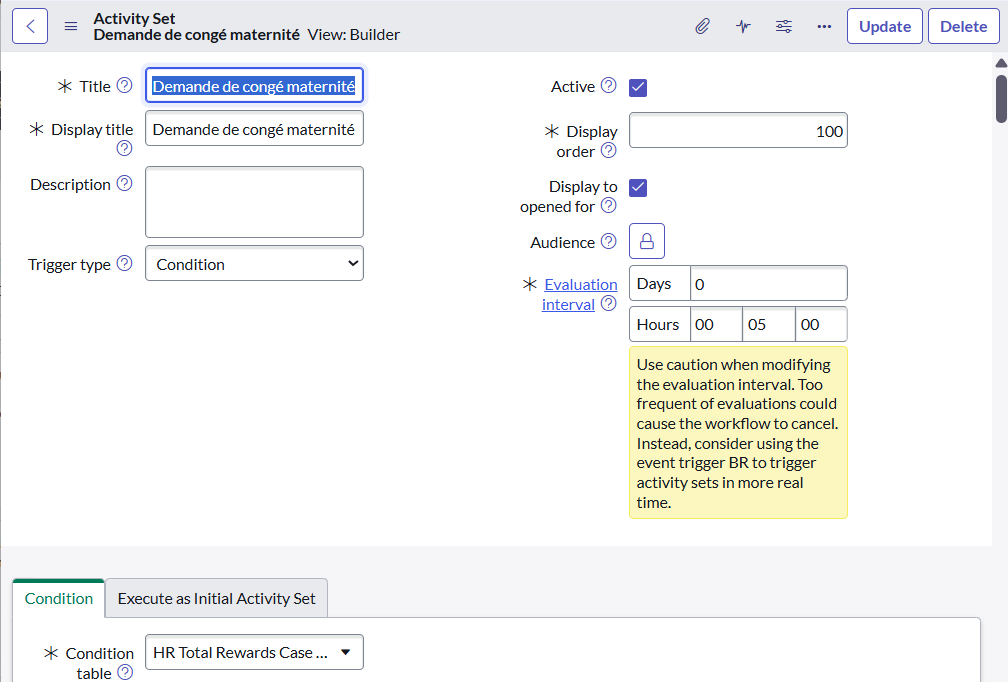Unlock the Audience field with the lock icon

point(647,241)
